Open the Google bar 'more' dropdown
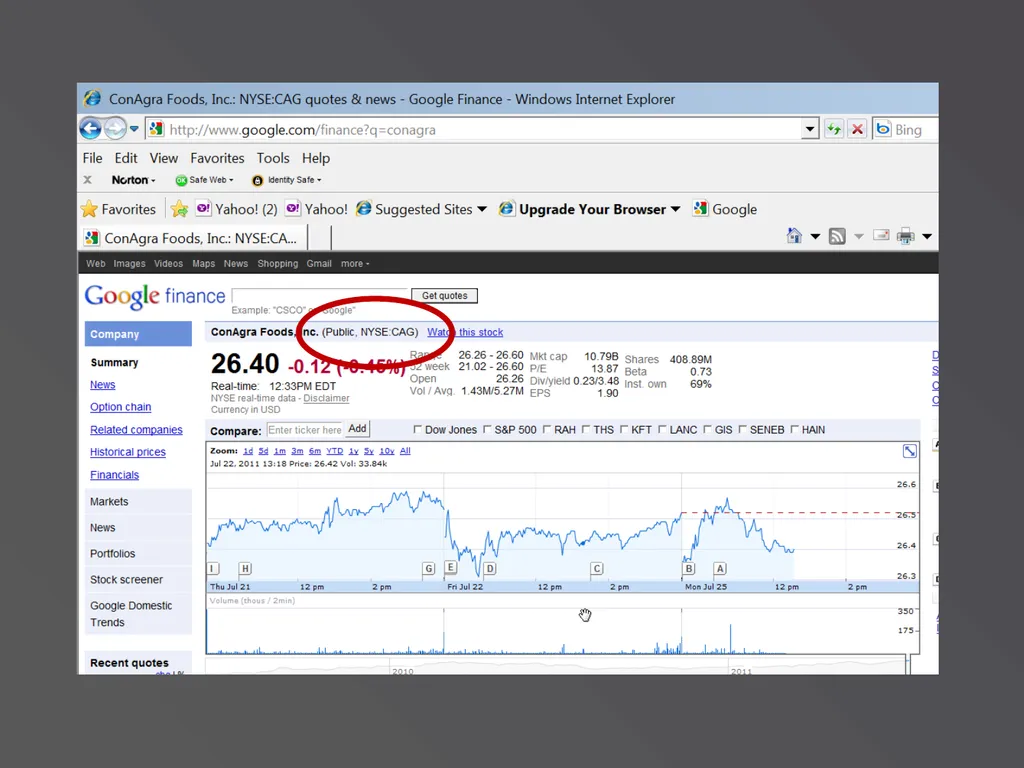1024x768 pixels. [x=355, y=264]
